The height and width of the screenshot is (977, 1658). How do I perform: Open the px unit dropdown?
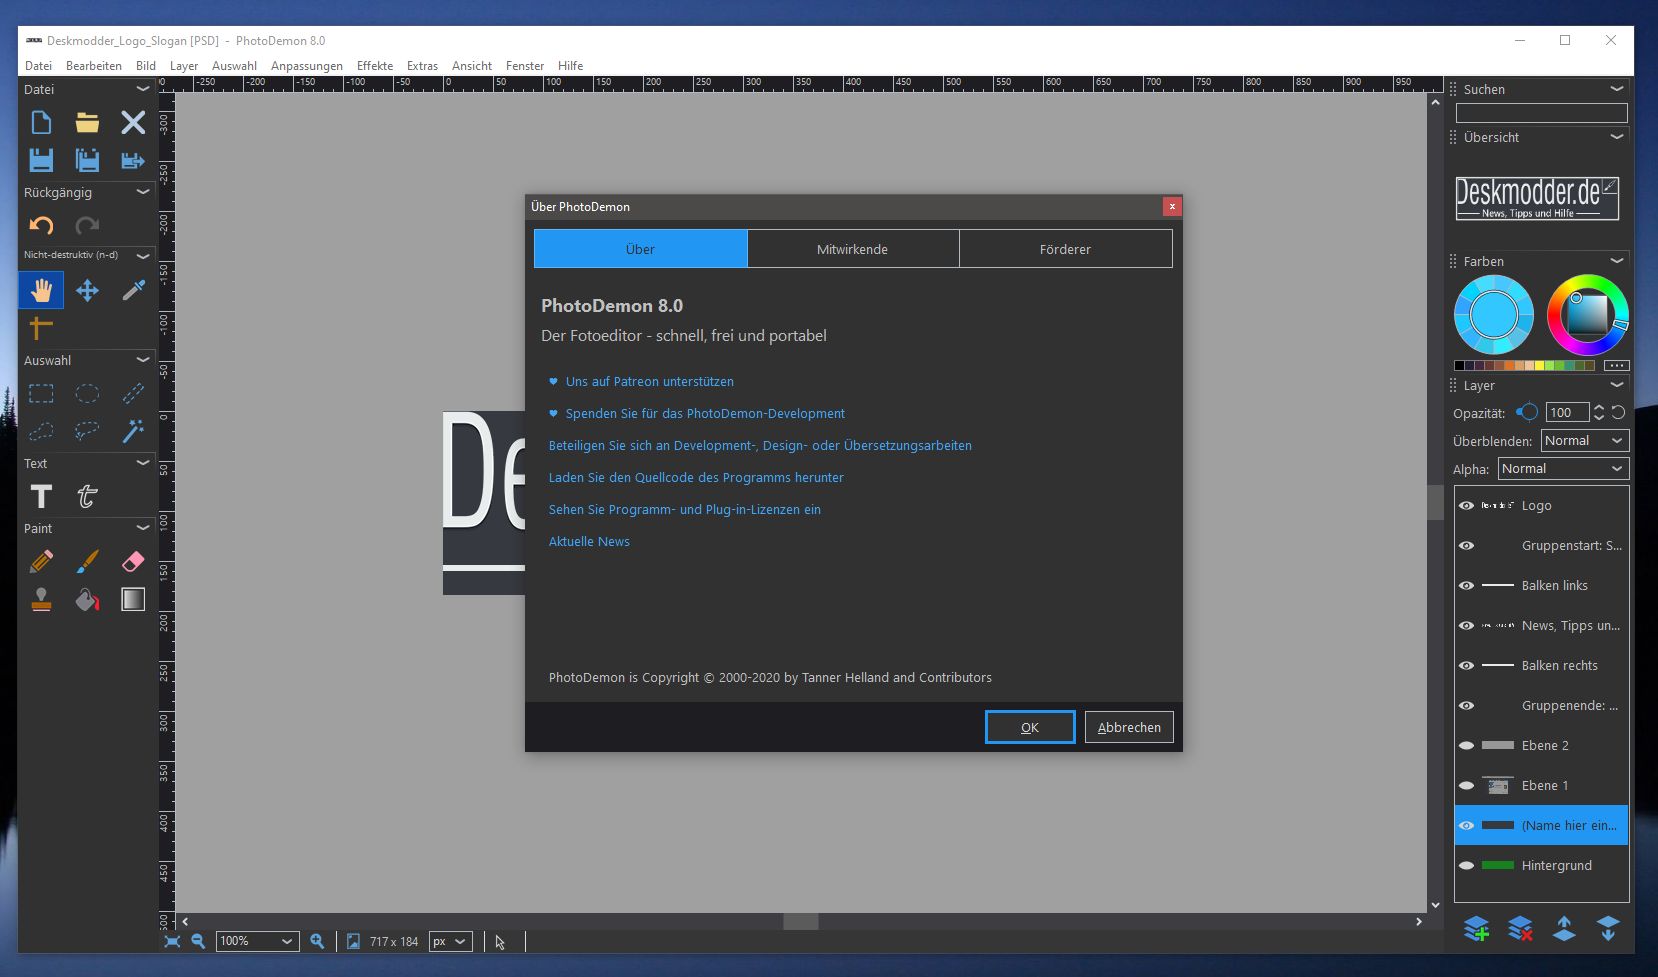click(x=450, y=941)
